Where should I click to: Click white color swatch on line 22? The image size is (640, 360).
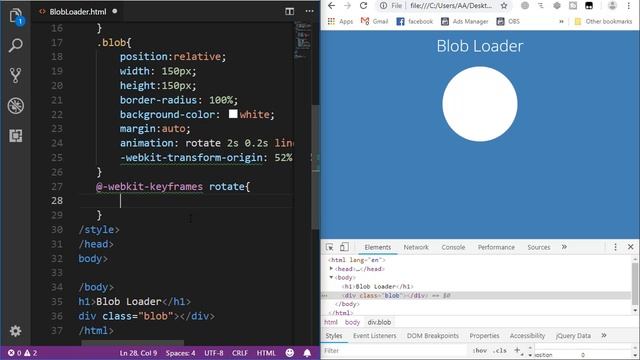point(233,114)
